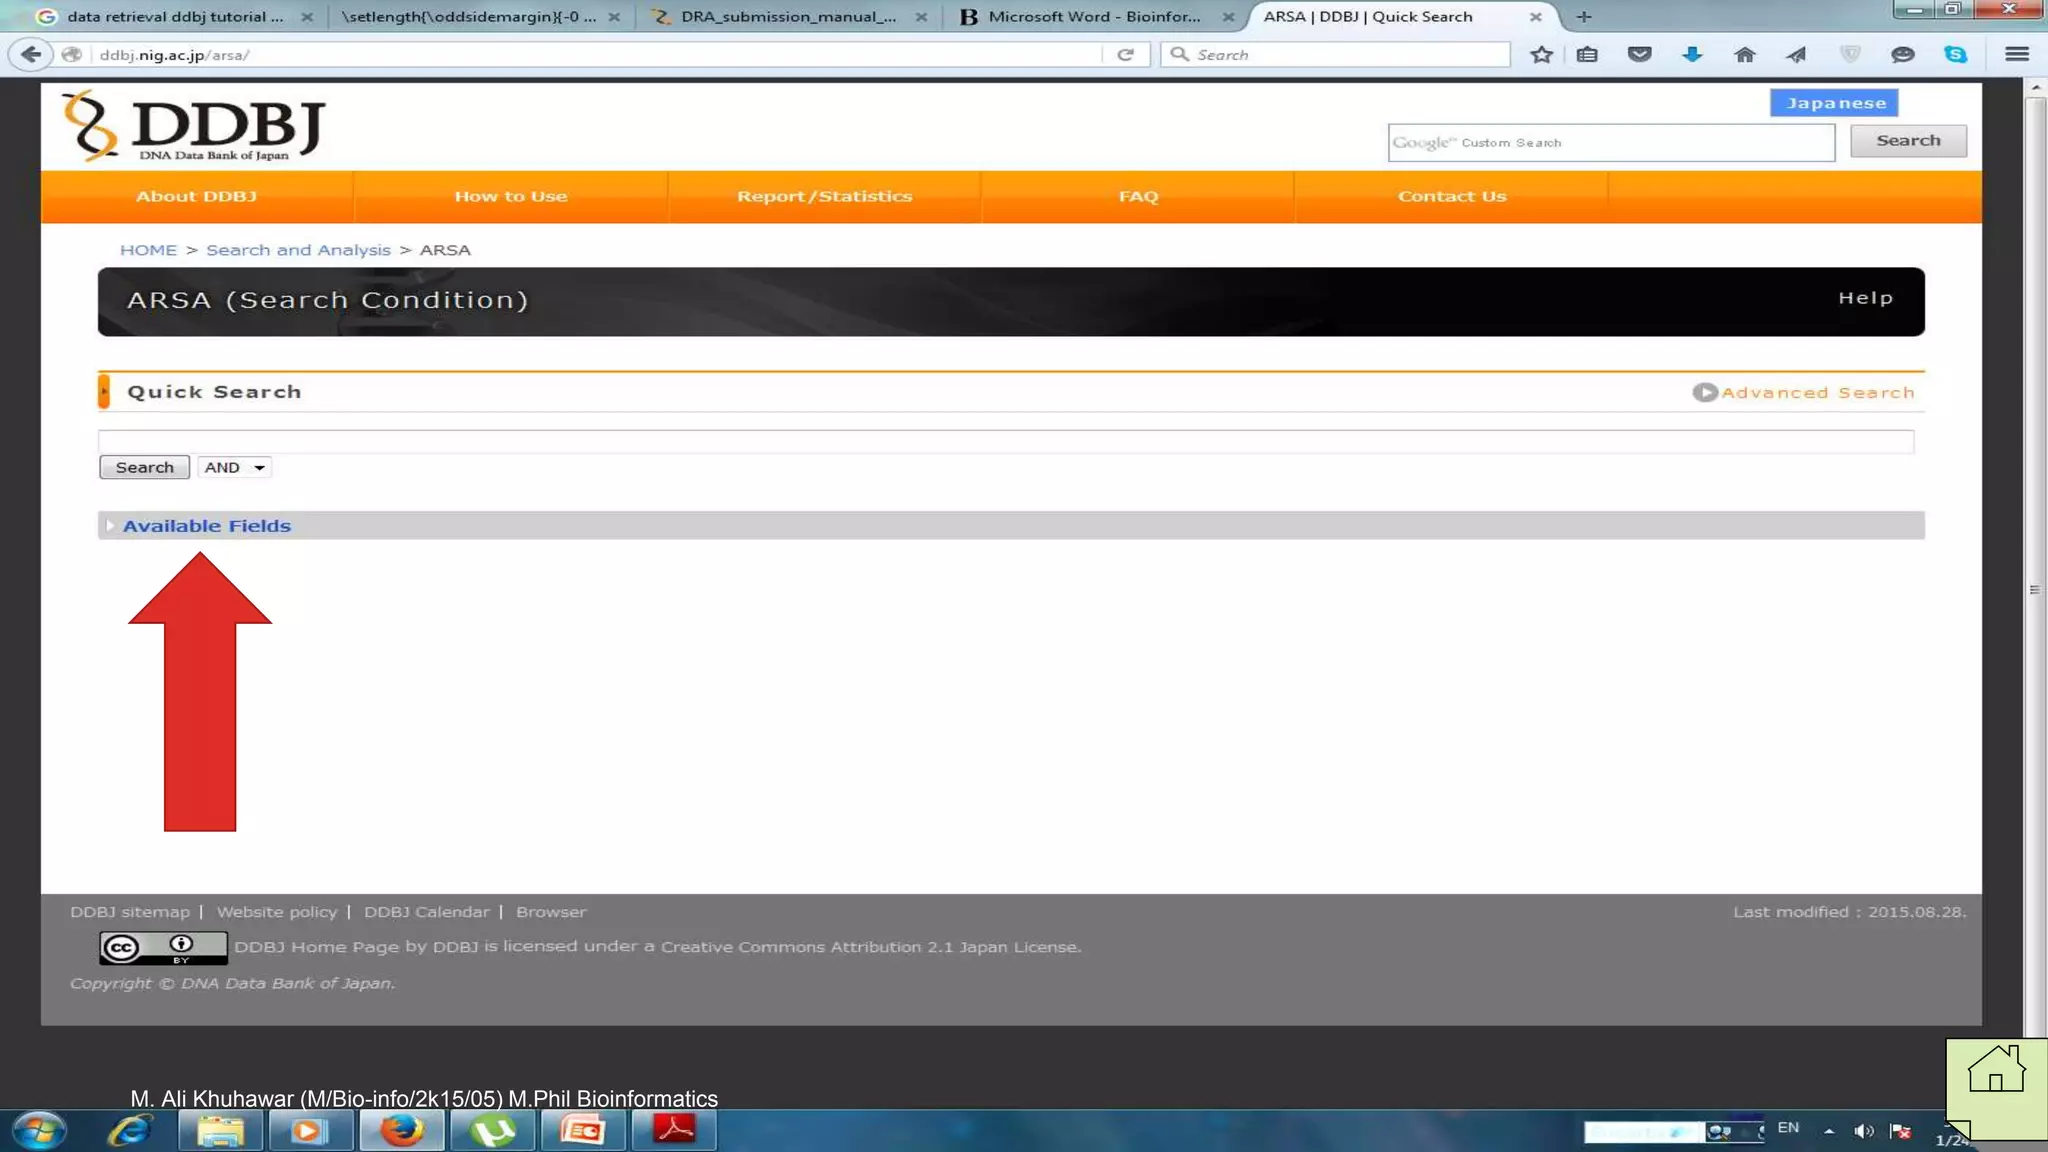Screen dimensions: 2048x1152
Task: Open the Report/Statistics menu
Action: click(x=824, y=197)
